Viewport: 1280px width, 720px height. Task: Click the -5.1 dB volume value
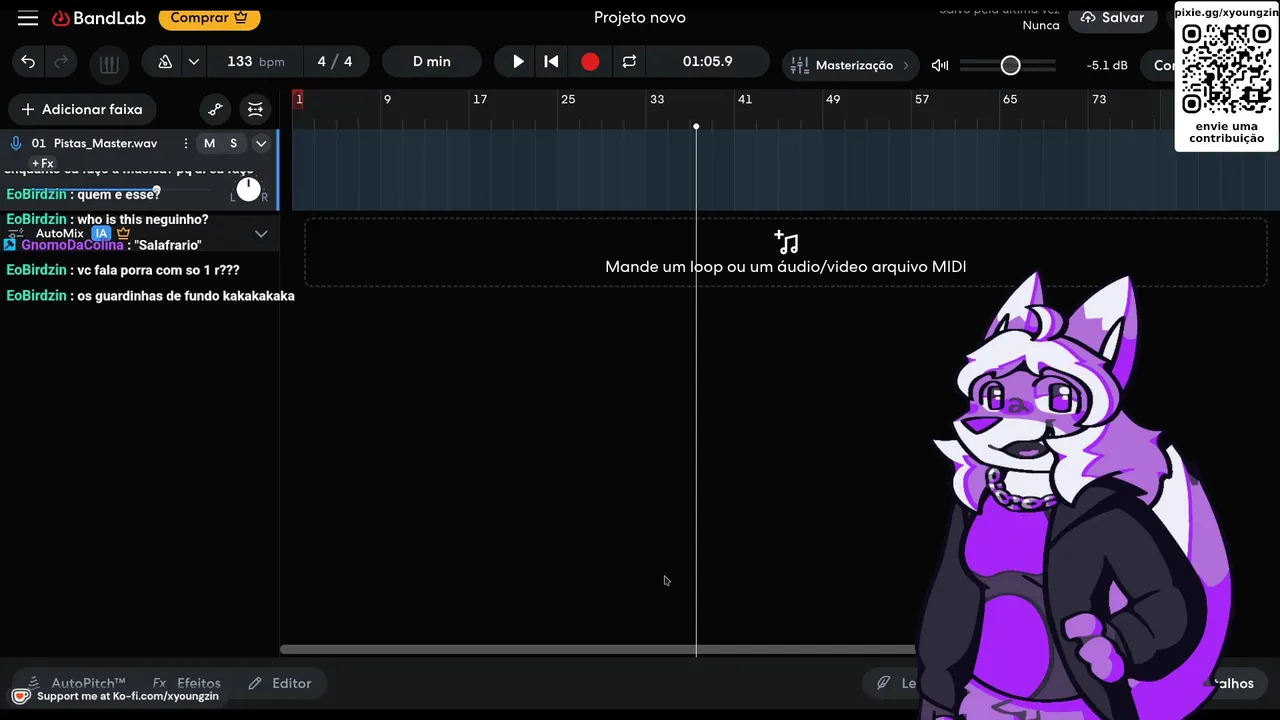tap(1107, 65)
